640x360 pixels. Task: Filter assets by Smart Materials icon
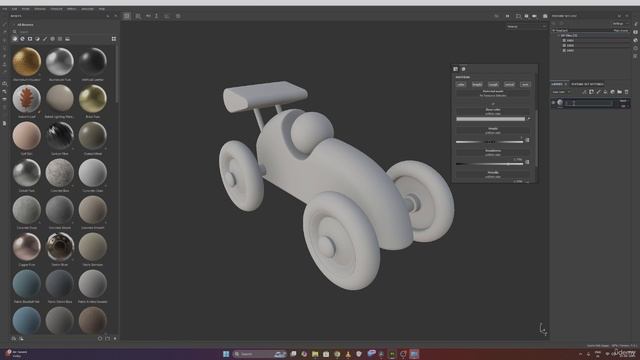[x=22, y=39]
